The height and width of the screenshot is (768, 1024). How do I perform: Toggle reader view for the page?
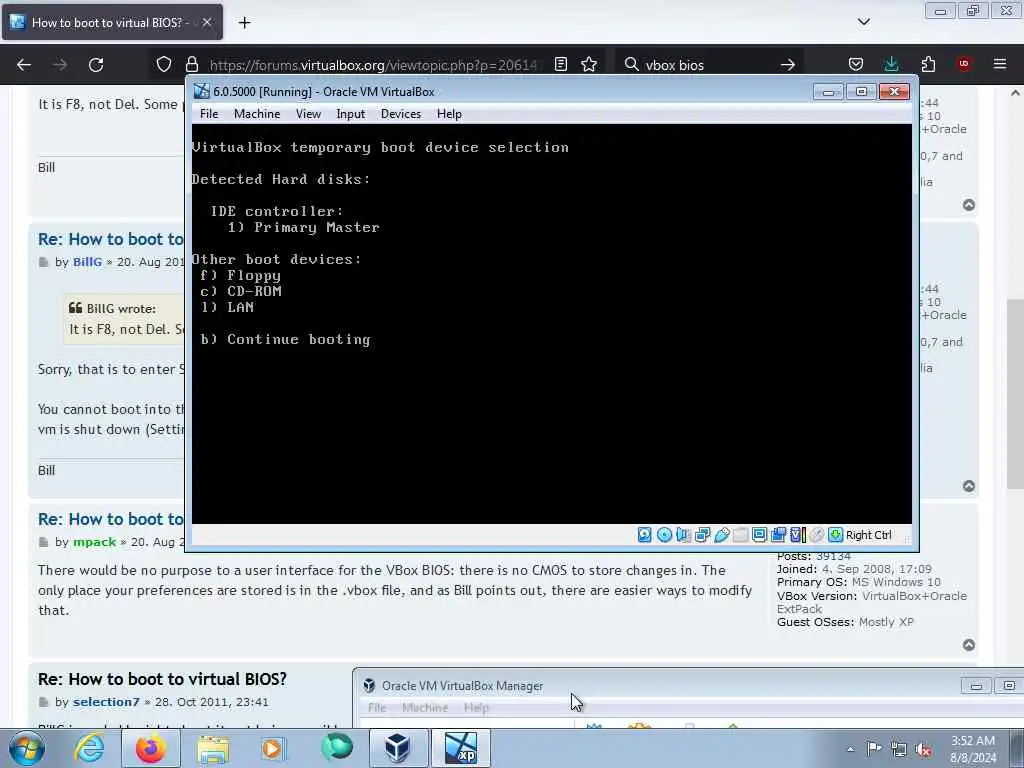[561, 64]
